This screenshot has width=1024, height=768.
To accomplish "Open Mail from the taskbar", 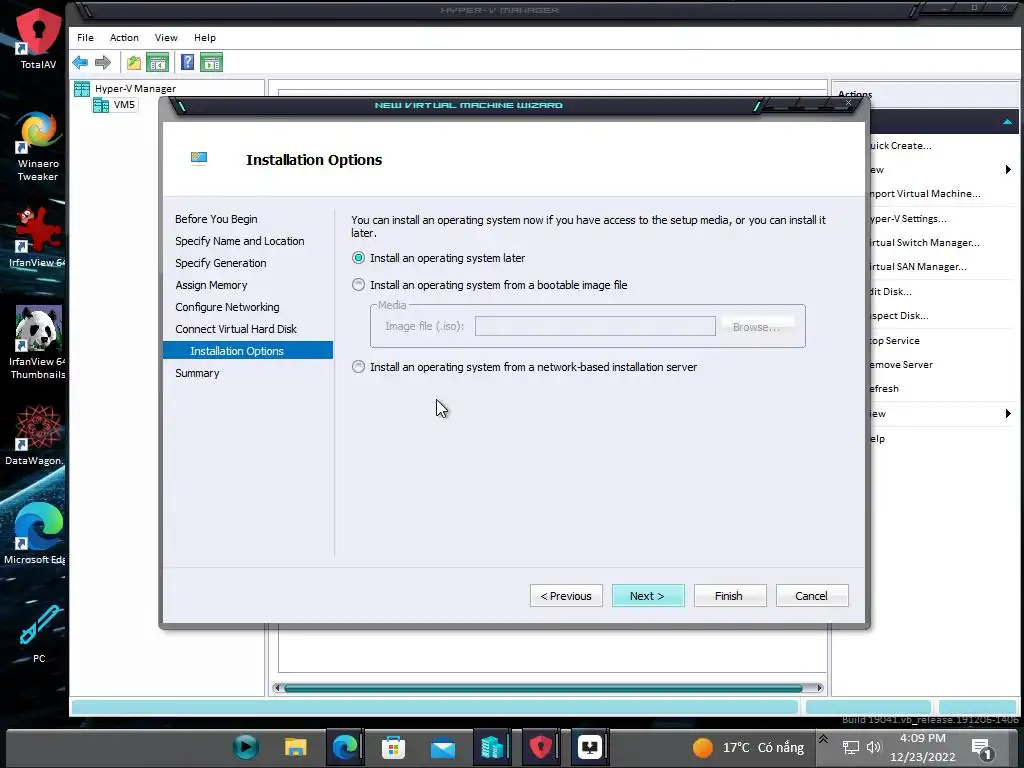I will pos(443,747).
